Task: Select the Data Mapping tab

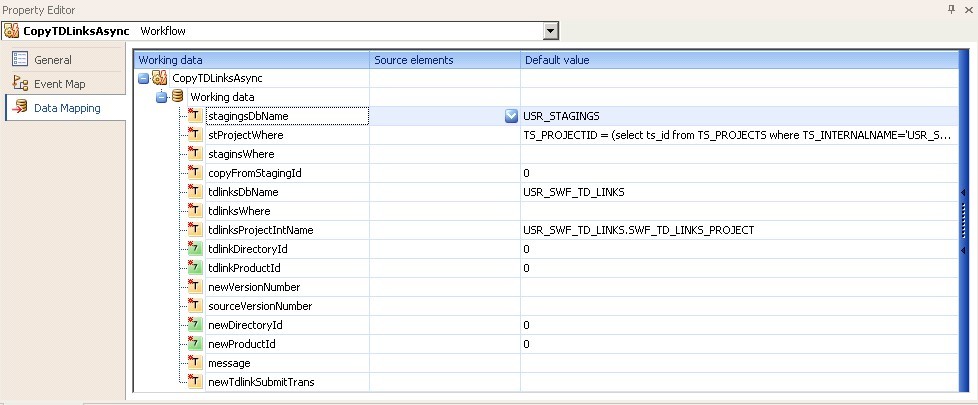Action: pos(65,108)
